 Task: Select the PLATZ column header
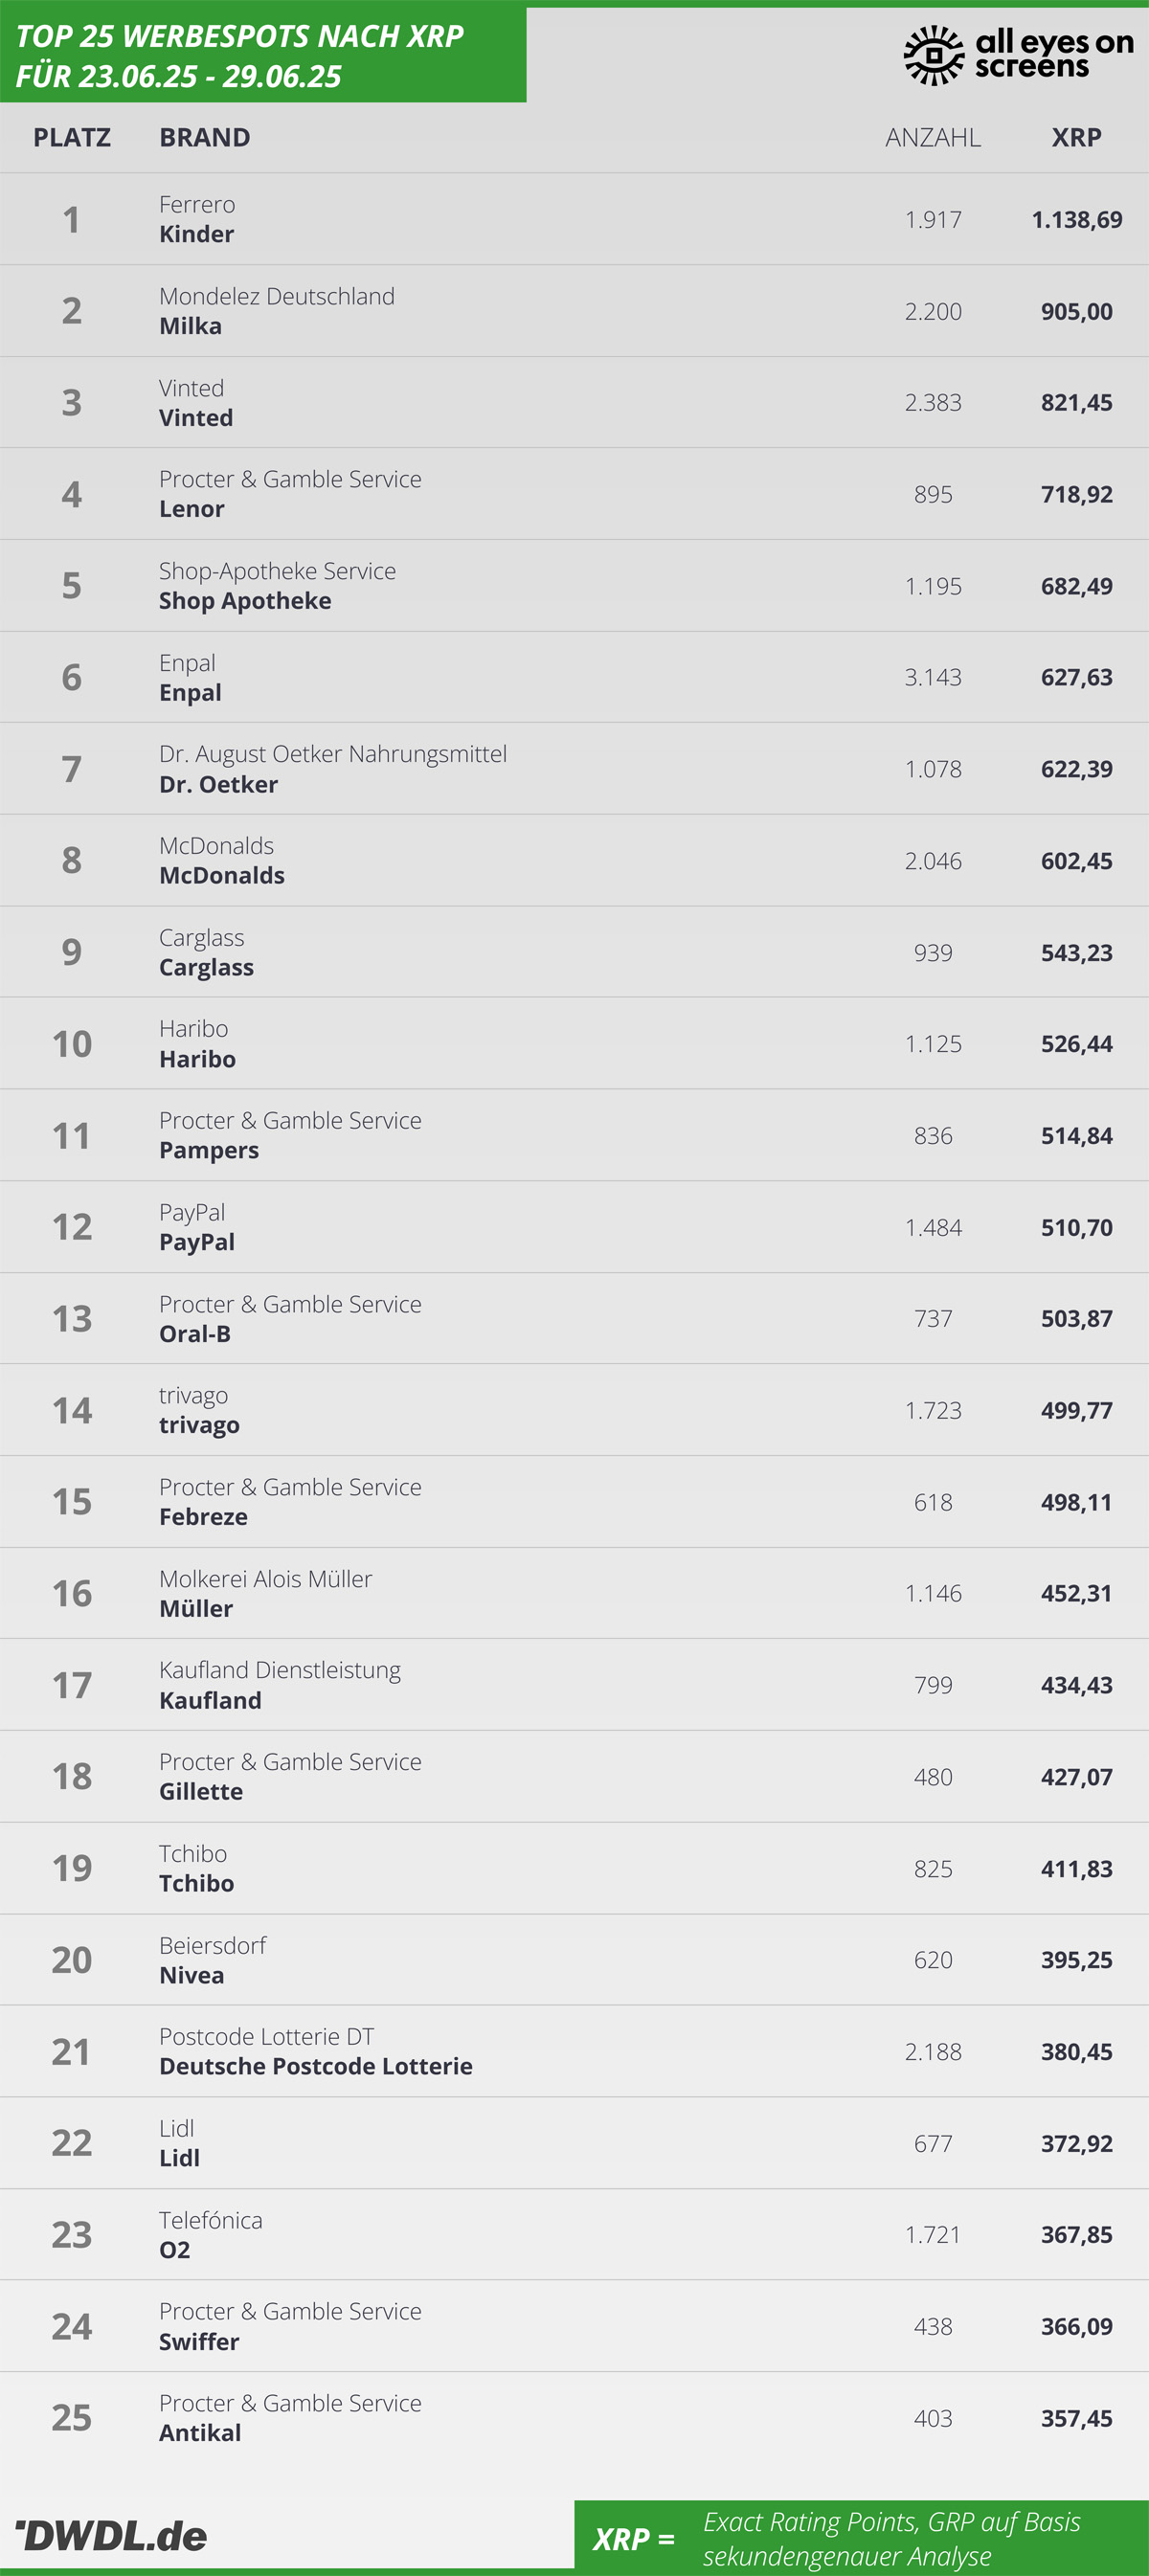(72, 137)
